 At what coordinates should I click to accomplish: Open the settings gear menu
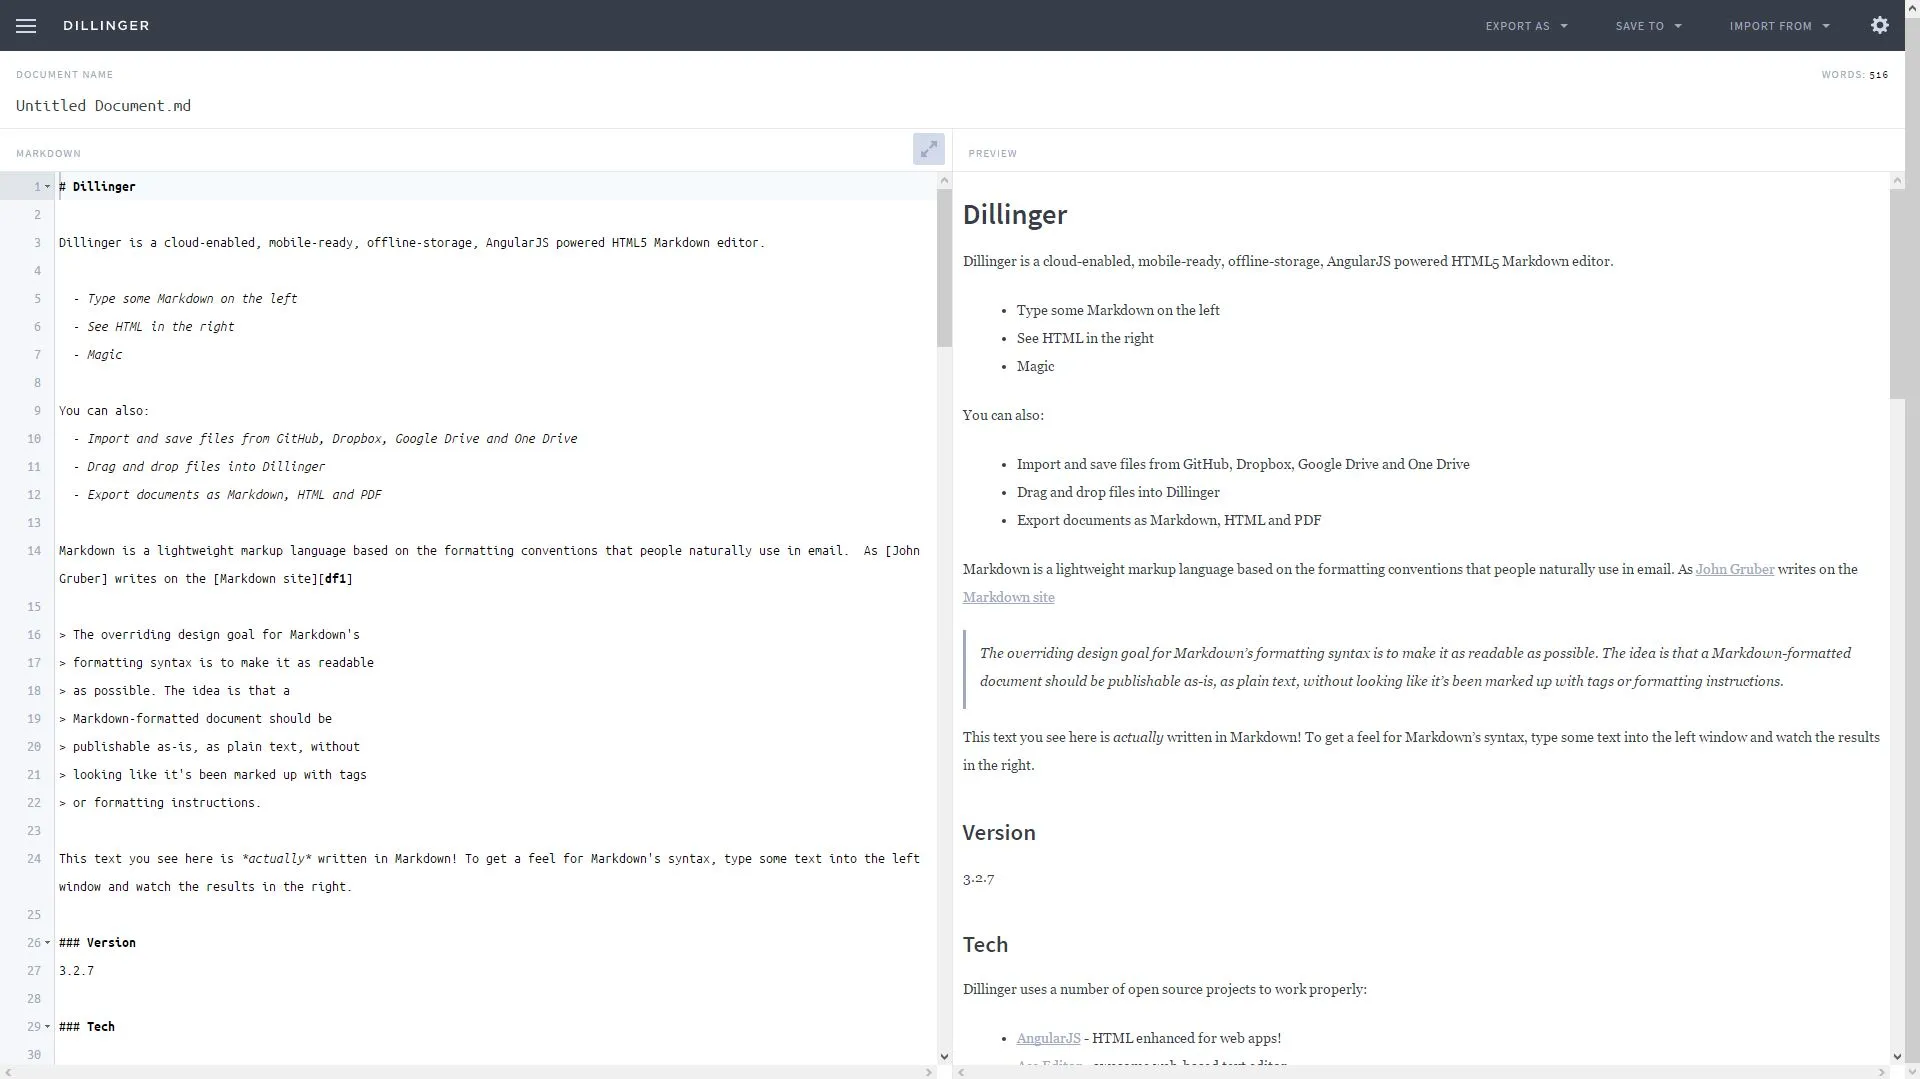coord(1879,25)
